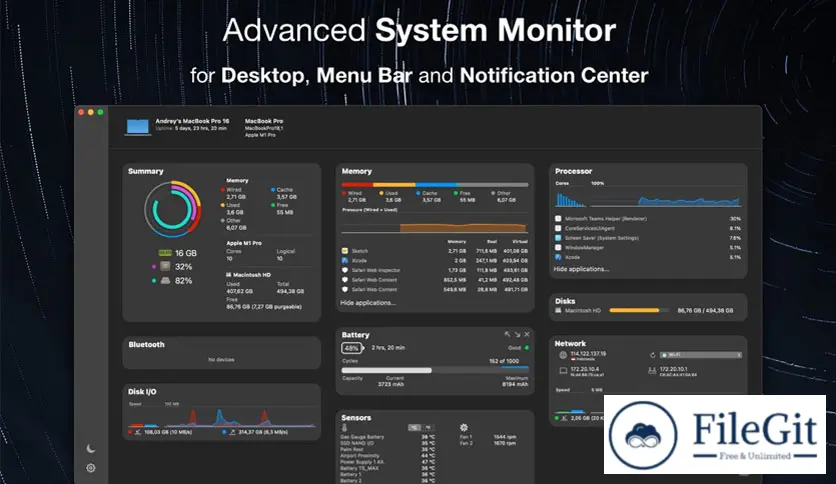
Task: Hide applications in the Memory panel
Action: click(x=368, y=303)
